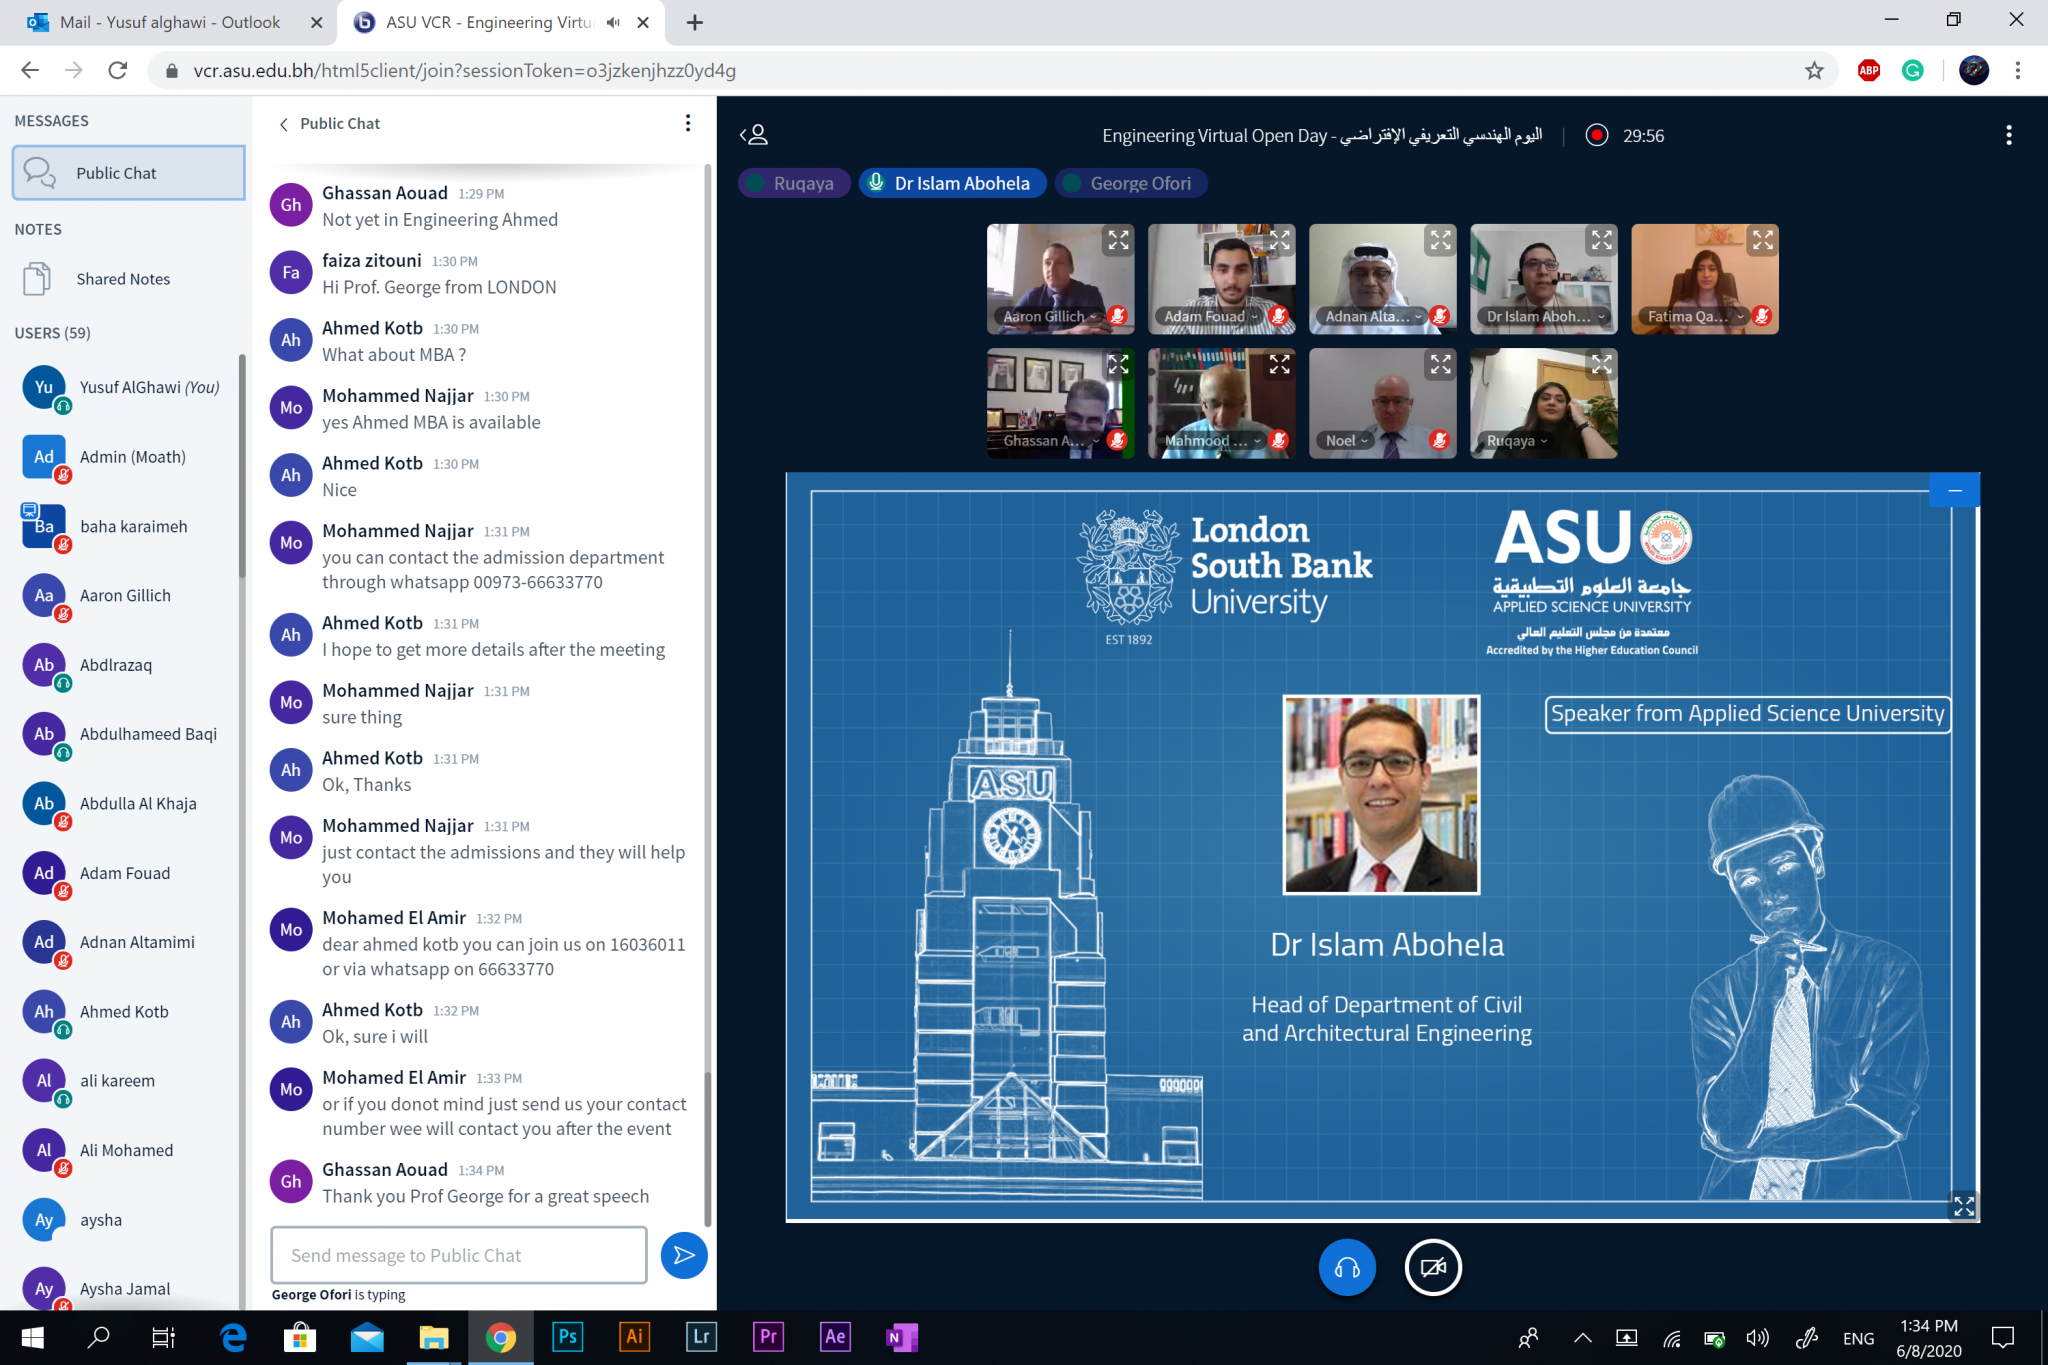The width and height of the screenshot is (2048, 1365).
Task: Send the chat message with the arrow button
Action: (x=684, y=1255)
